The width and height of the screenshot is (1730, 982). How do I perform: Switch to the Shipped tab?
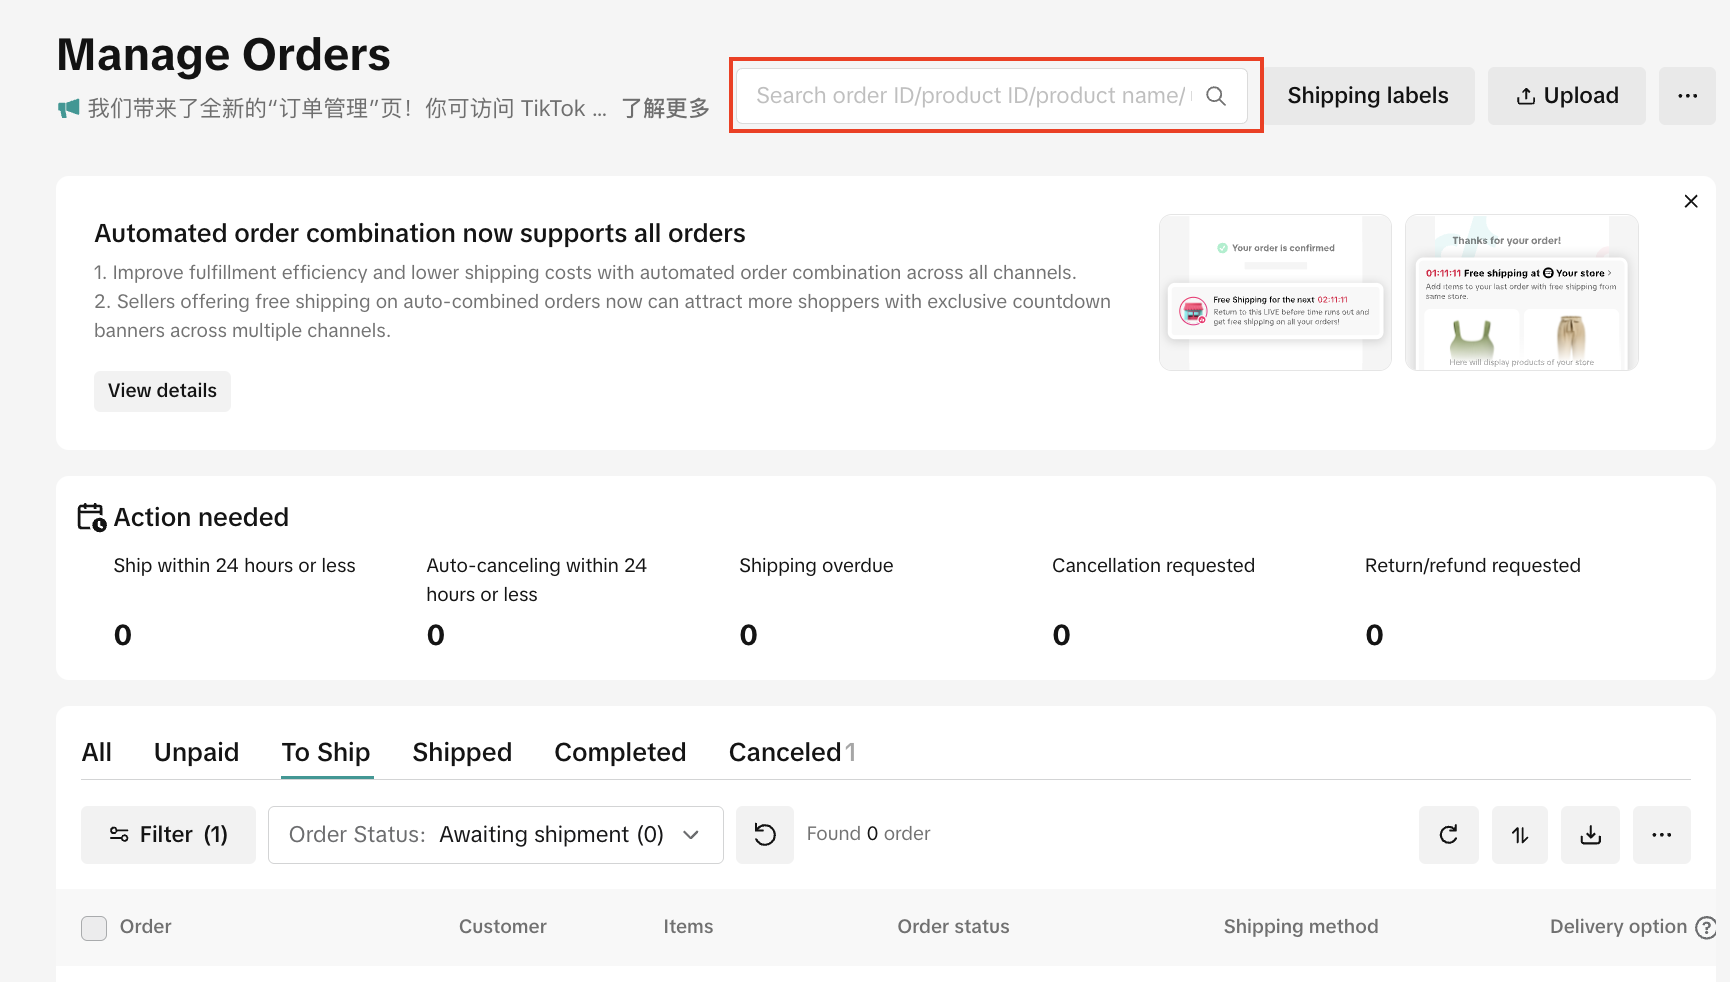point(462,752)
